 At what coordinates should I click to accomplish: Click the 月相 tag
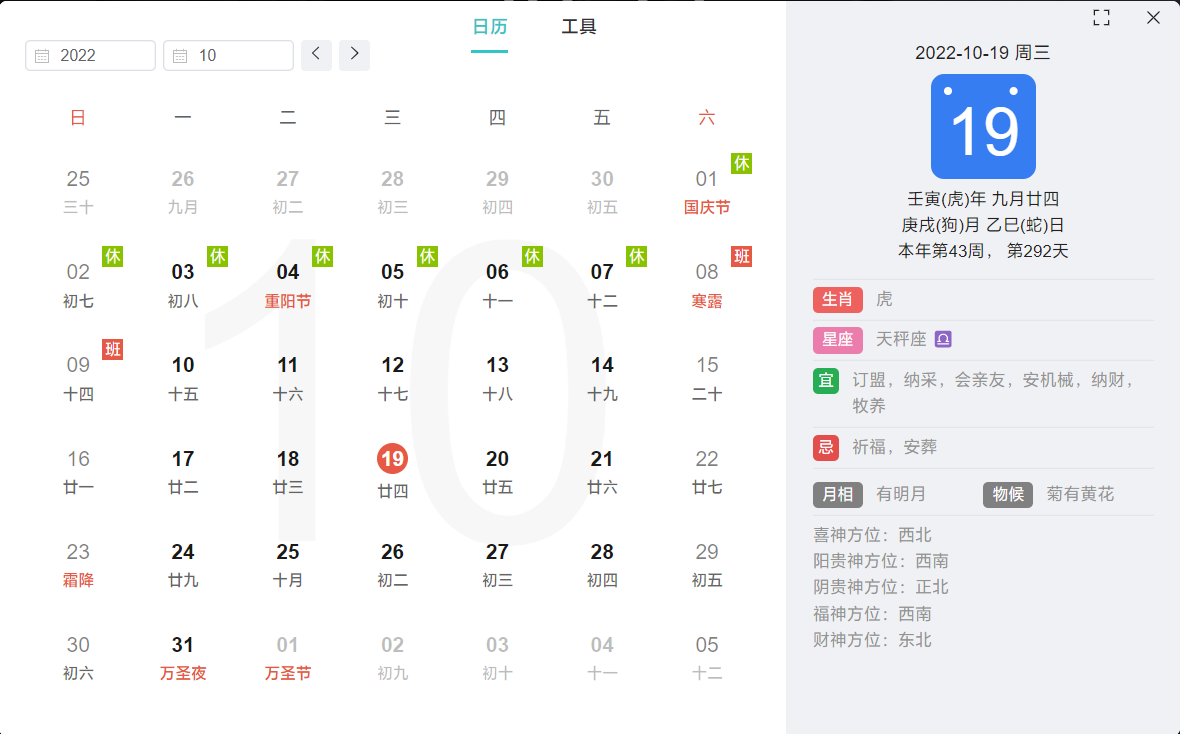(838, 495)
